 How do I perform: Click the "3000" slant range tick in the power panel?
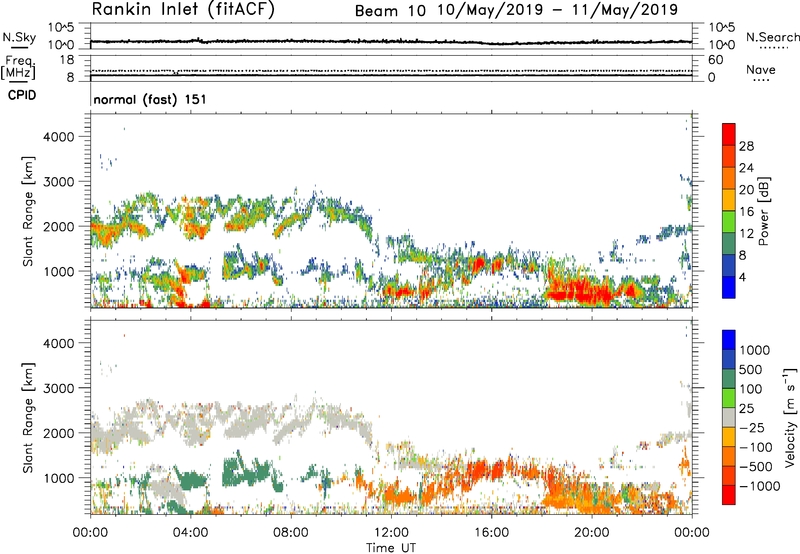pos(58,182)
